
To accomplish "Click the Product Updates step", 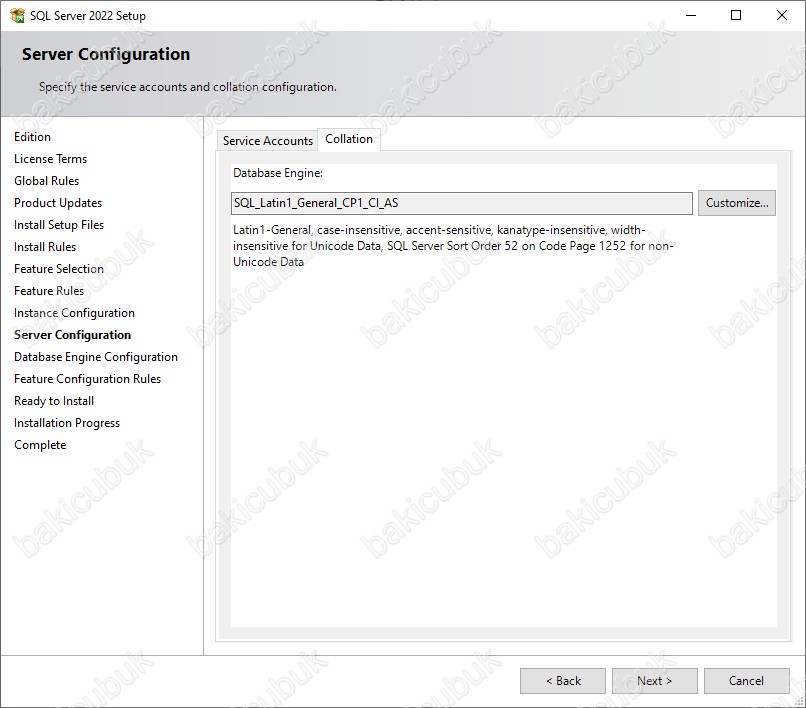I will [x=58, y=203].
